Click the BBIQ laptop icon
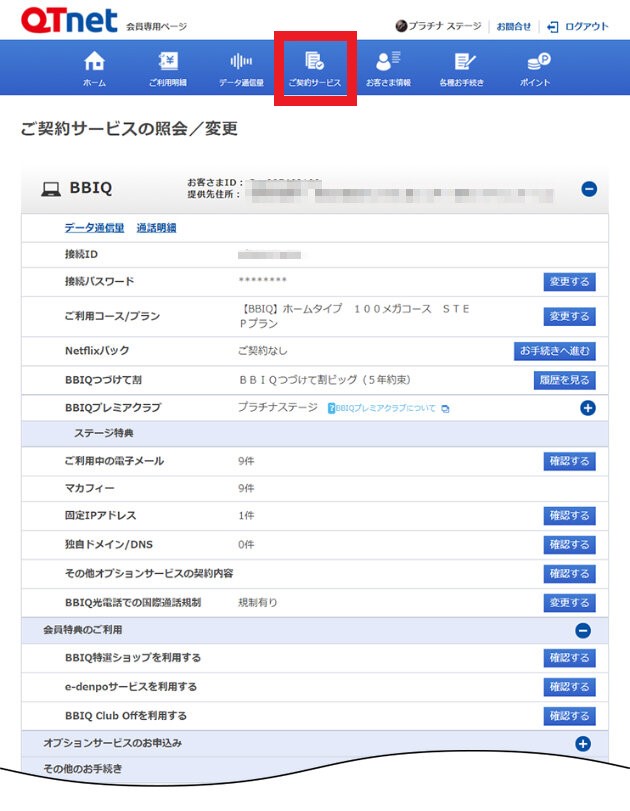The image size is (630, 811). (x=51, y=189)
